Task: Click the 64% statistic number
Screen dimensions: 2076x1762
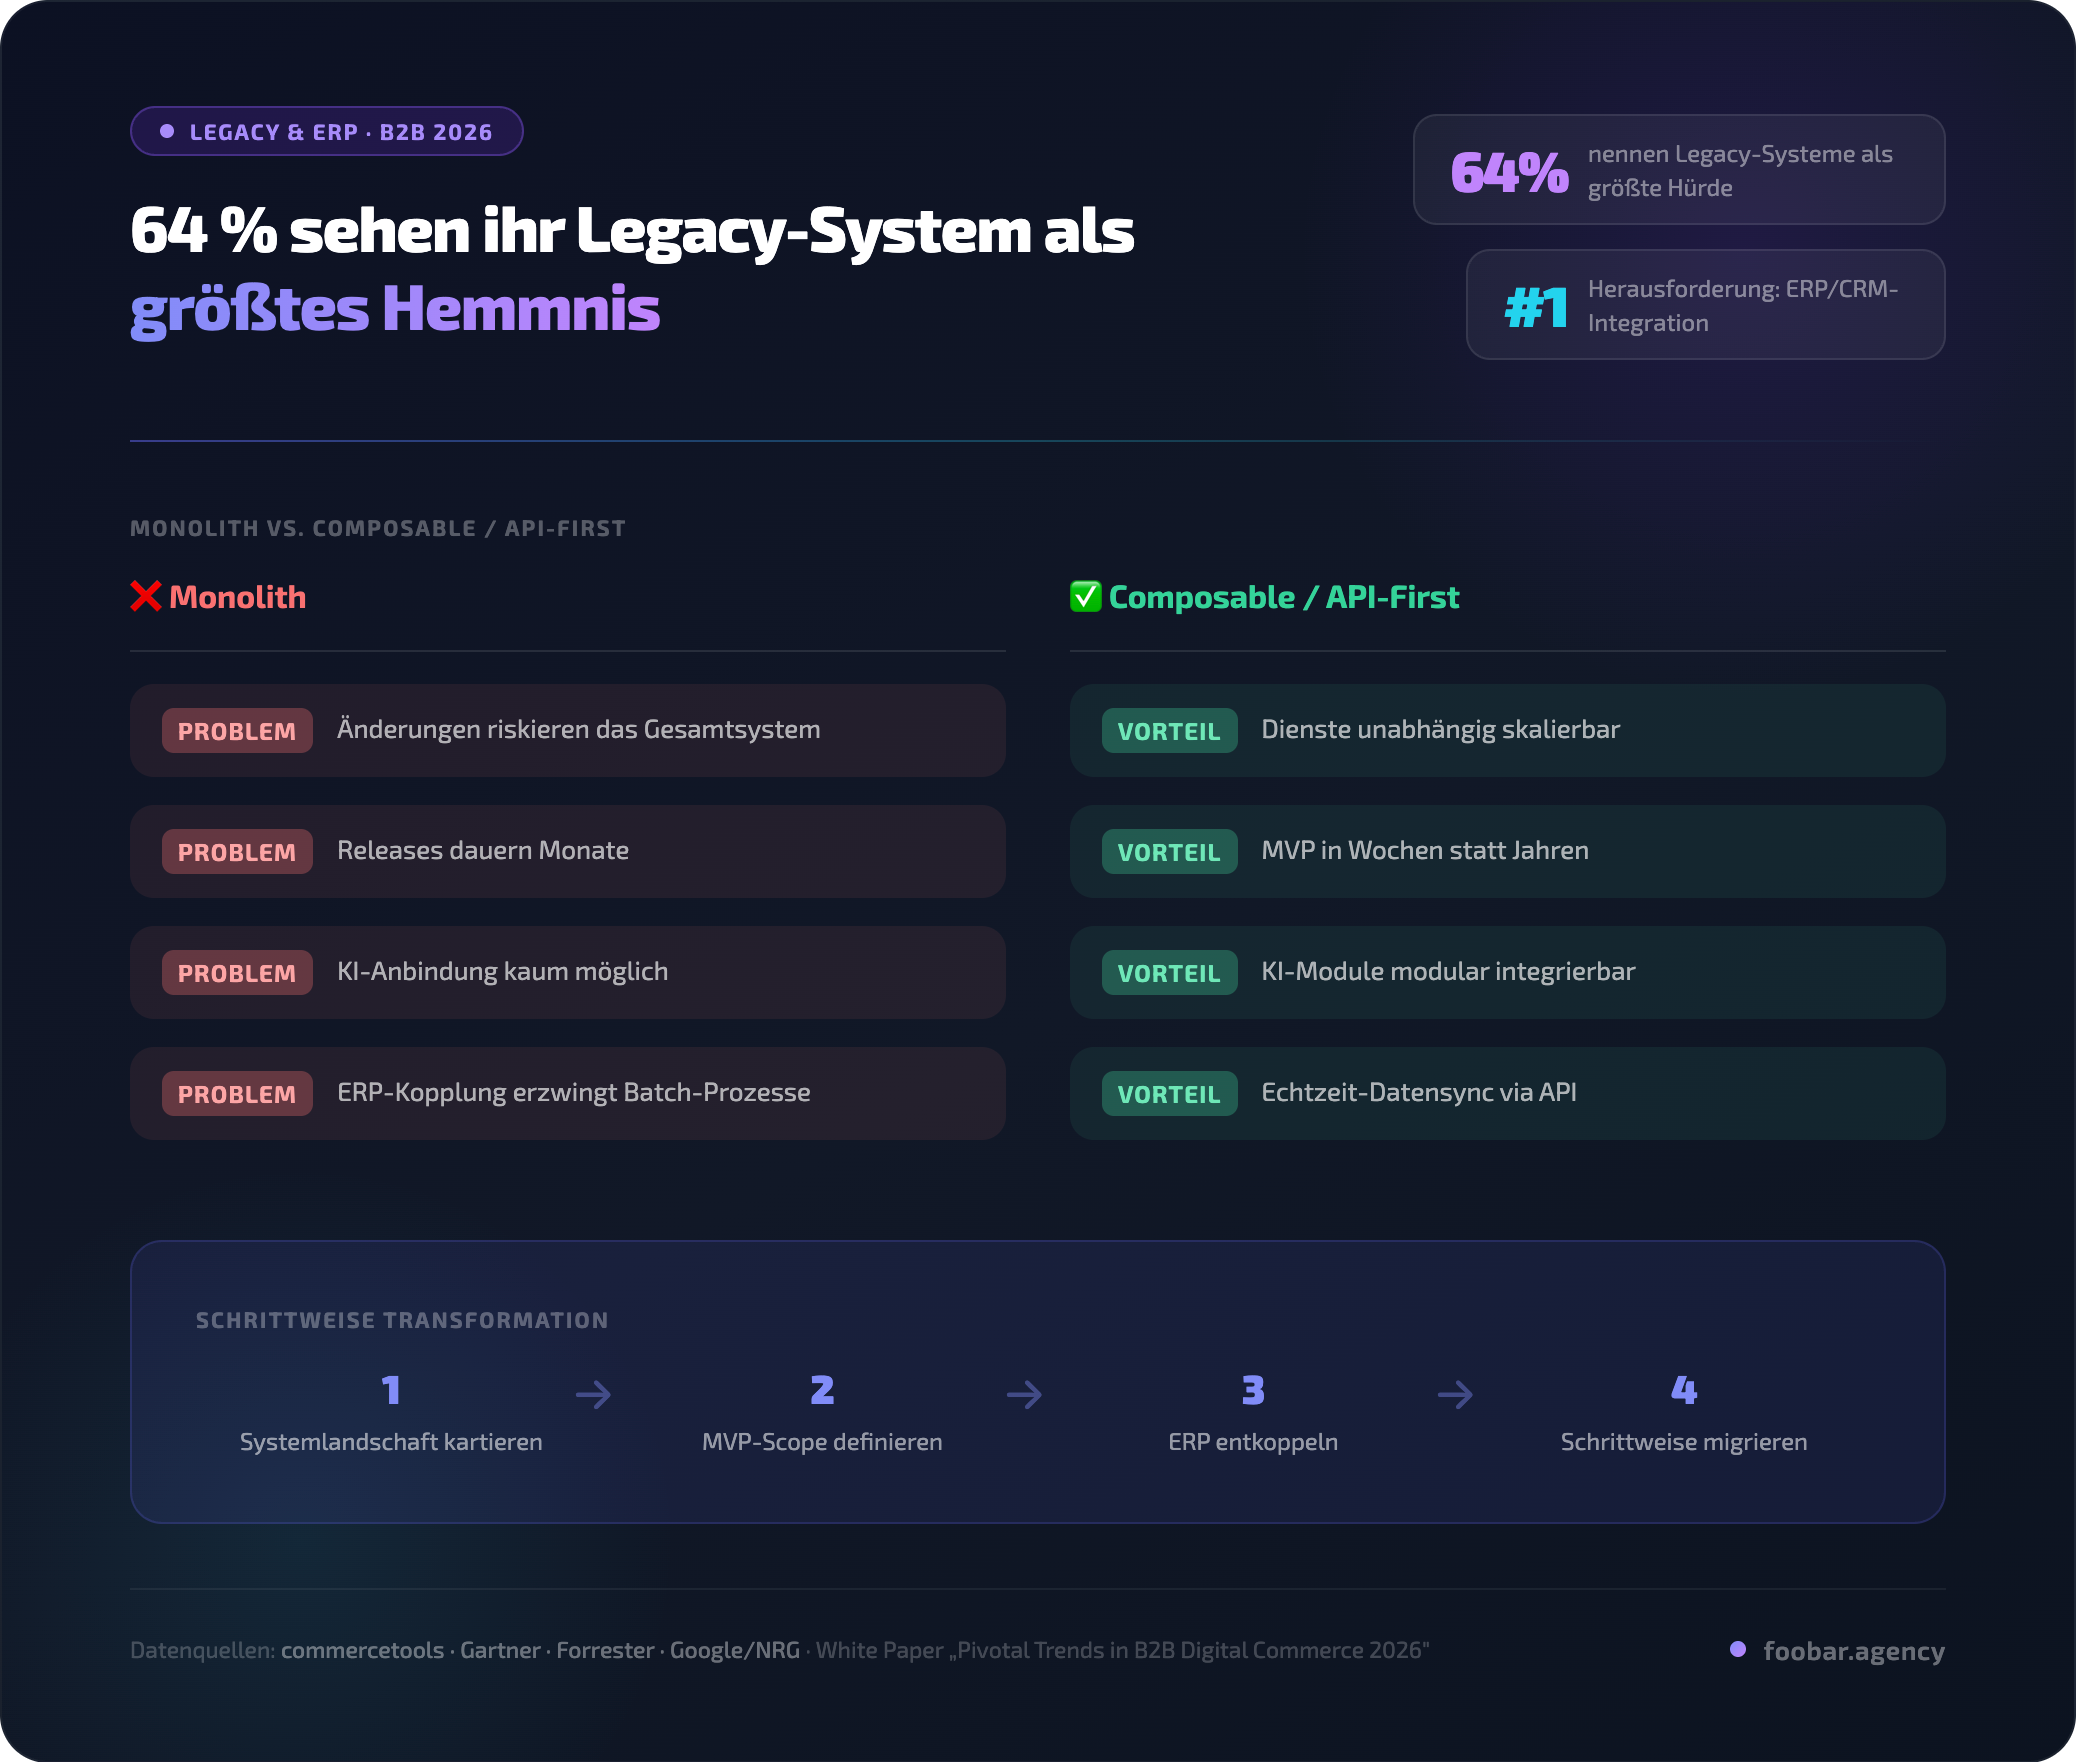Action: 1509,171
